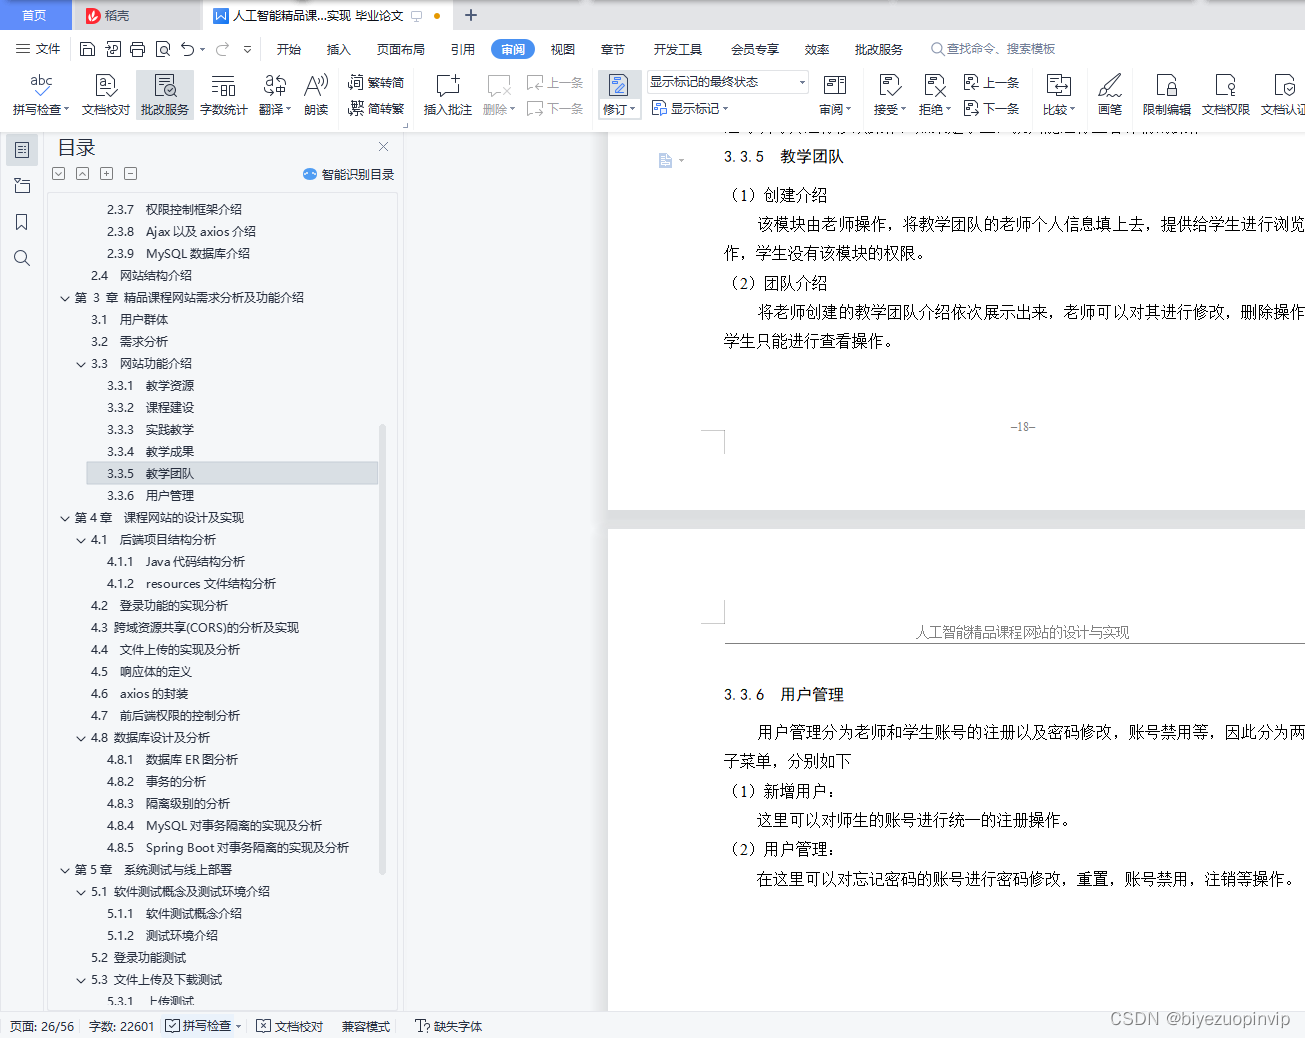This screenshot has width=1305, height=1038.
Task: Switch to the 引用 (References) tab
Action: (463, 49)
